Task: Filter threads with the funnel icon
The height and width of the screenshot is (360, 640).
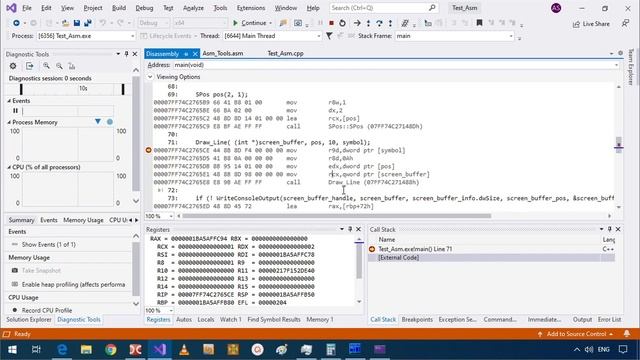Action: pyautogui.click(x=329, y=36)
